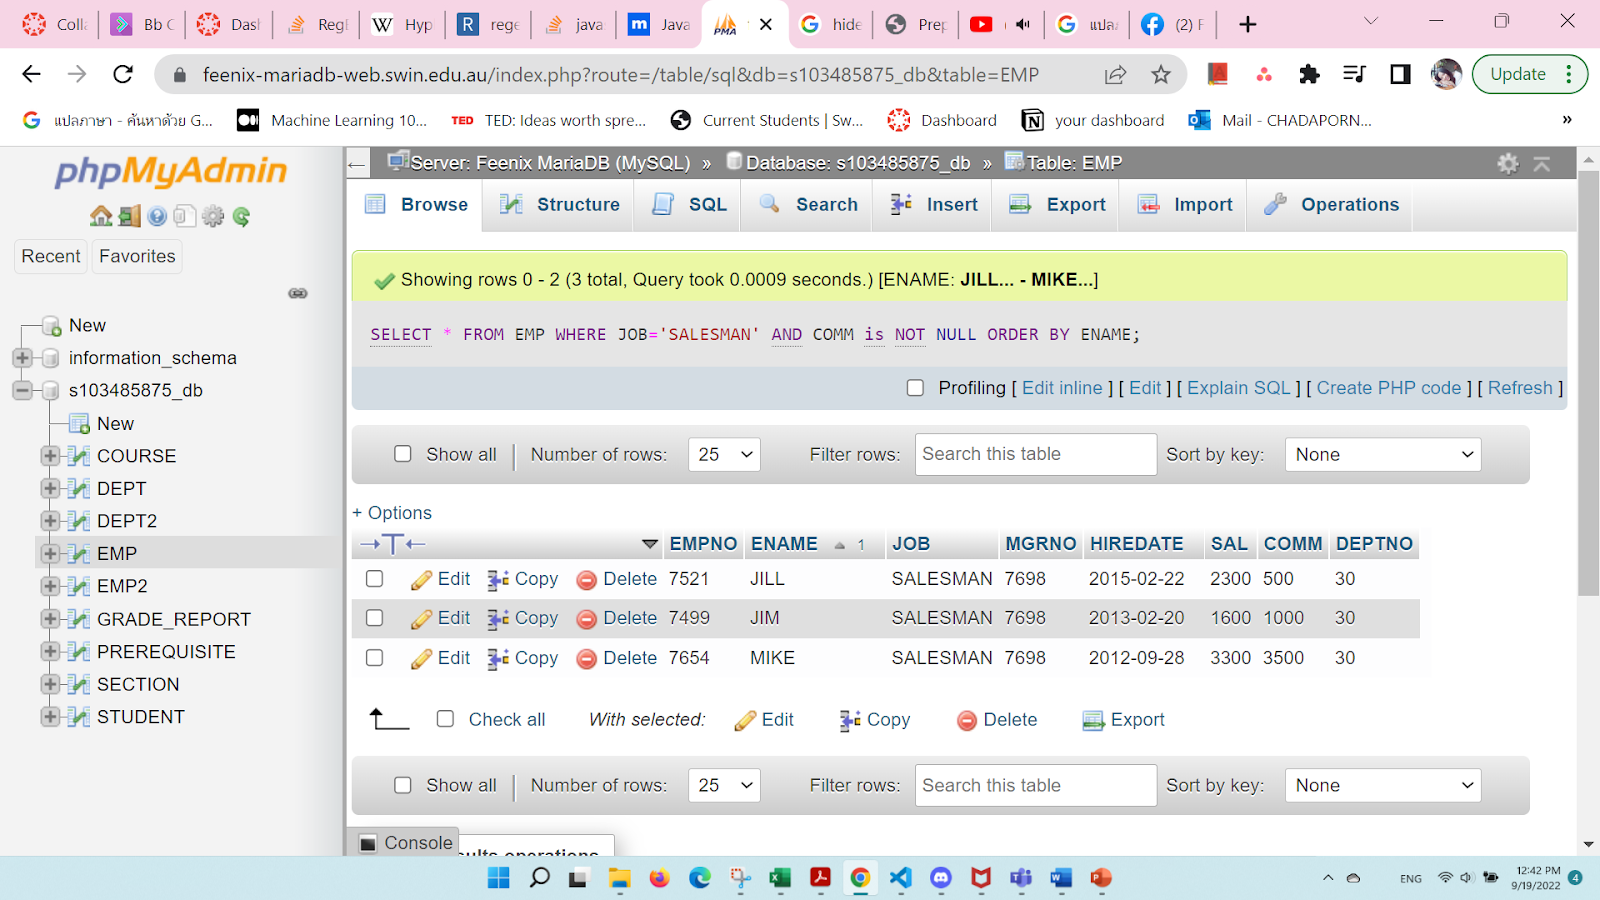Screen dimensions: 1600x900
Task: Expand the COURSE table node
Action: pos(49,455)
